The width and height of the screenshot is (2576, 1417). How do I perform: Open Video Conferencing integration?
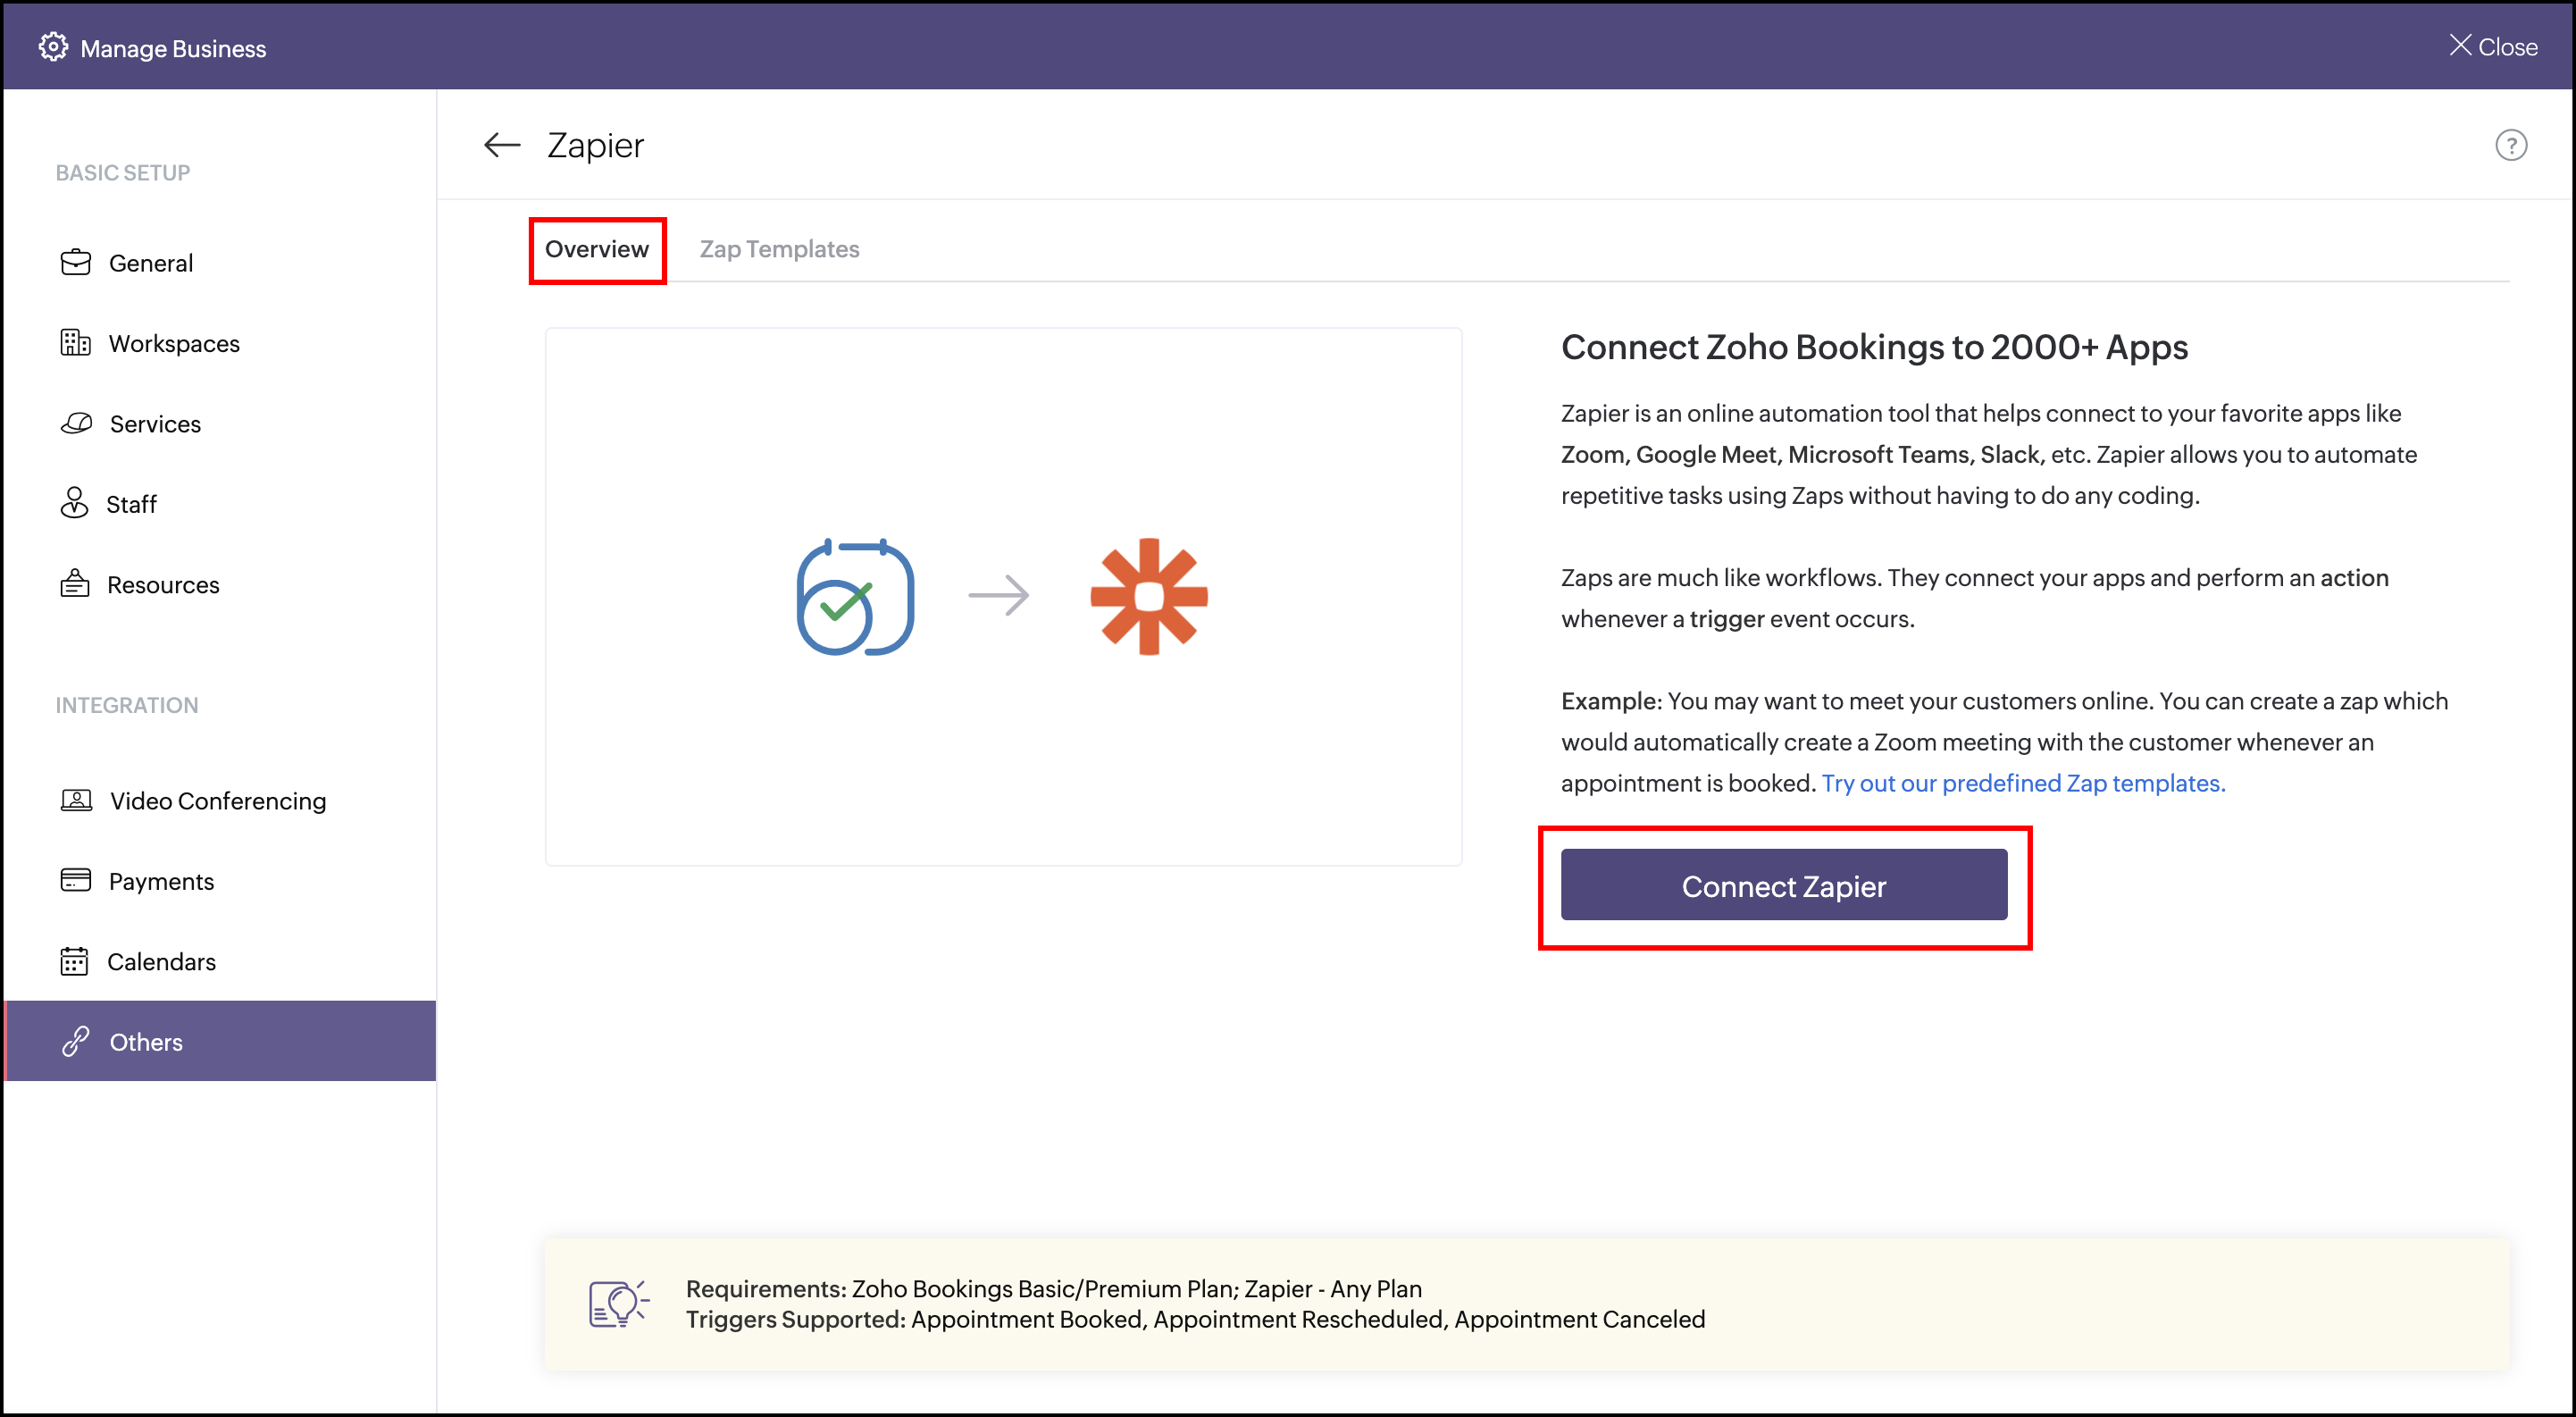point(217,801)
